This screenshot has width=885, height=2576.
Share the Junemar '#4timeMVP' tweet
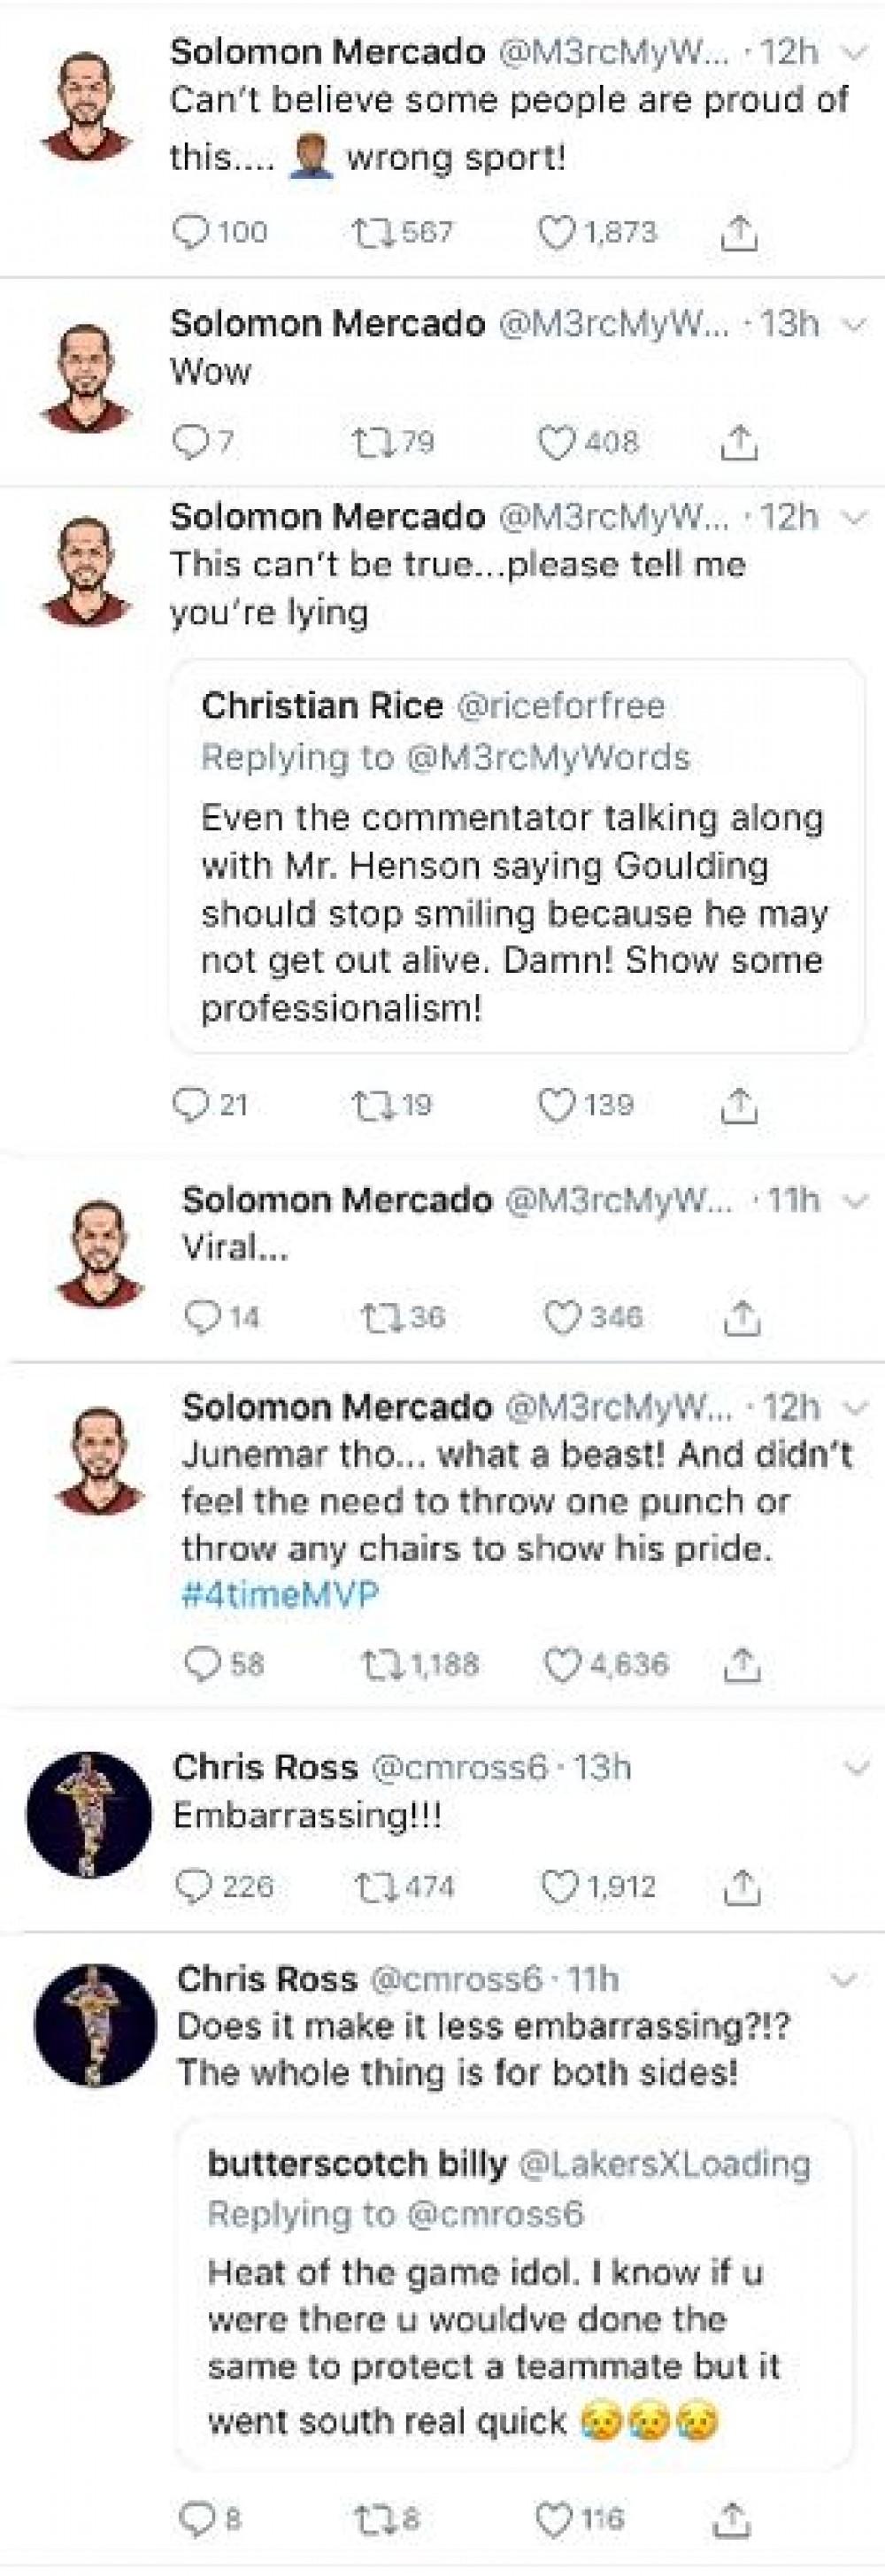pyautogui.click(x=741, y=1663)
